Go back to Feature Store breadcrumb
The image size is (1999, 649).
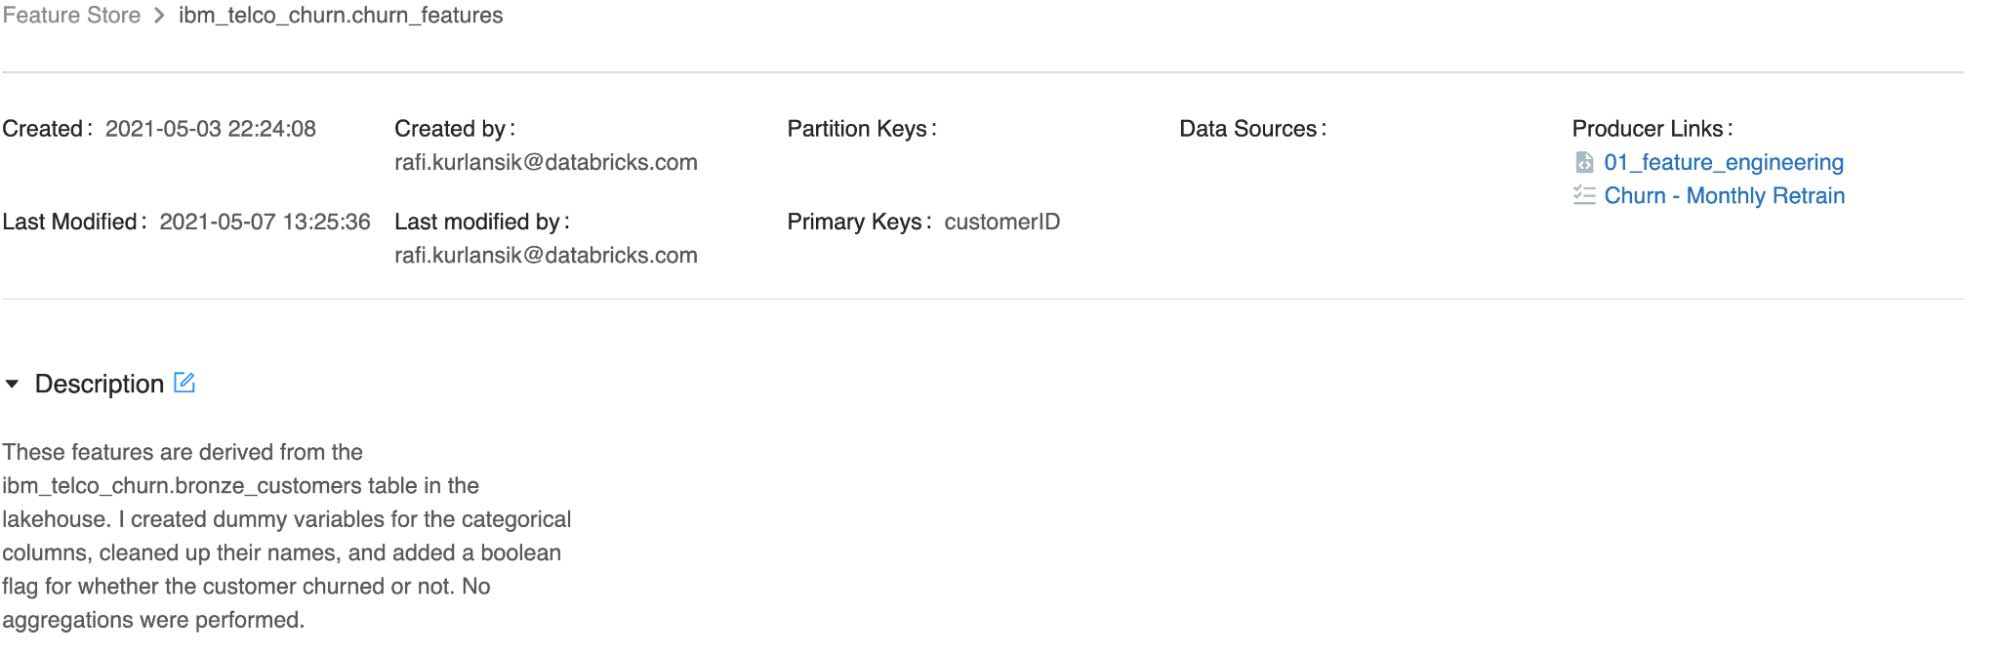coord(71,16)
